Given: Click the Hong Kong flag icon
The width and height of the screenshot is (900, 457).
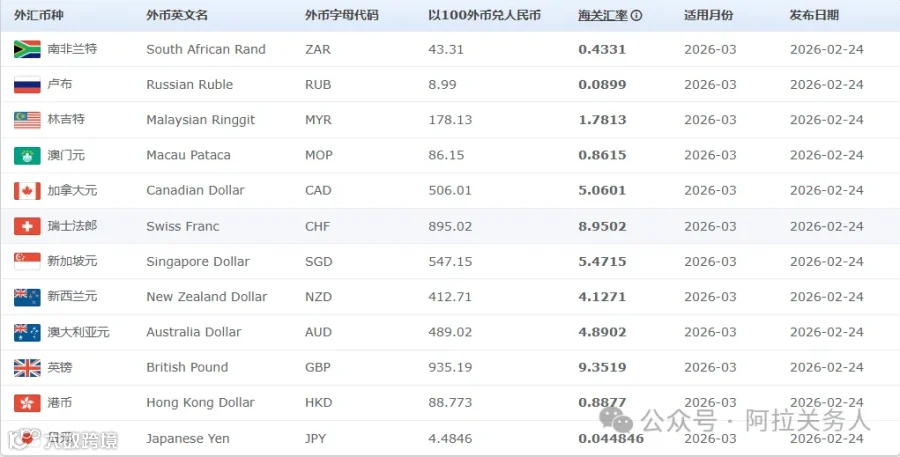Looking at the screenshot, I should click(x=27, y=403).
